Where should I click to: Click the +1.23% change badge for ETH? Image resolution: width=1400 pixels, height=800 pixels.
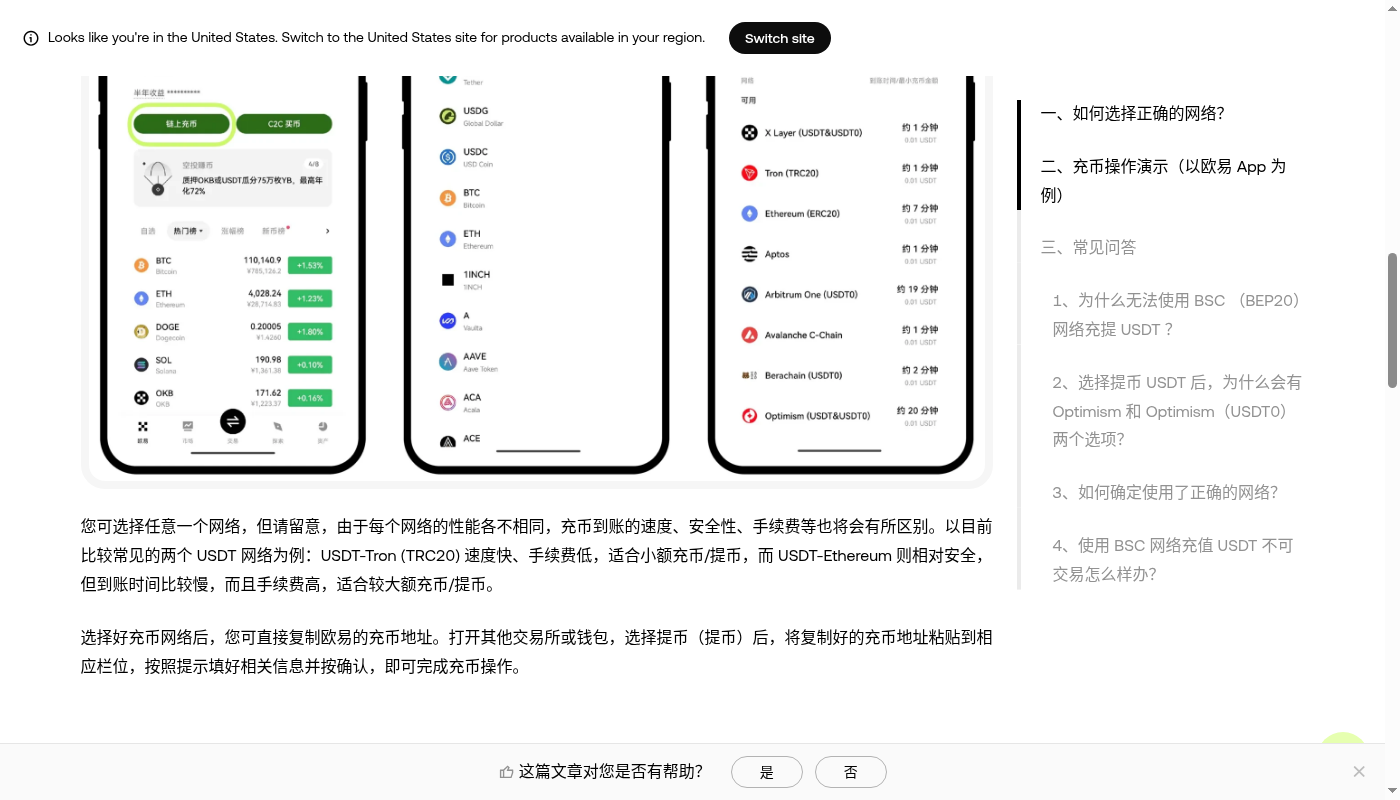click(x=310, y=298)
